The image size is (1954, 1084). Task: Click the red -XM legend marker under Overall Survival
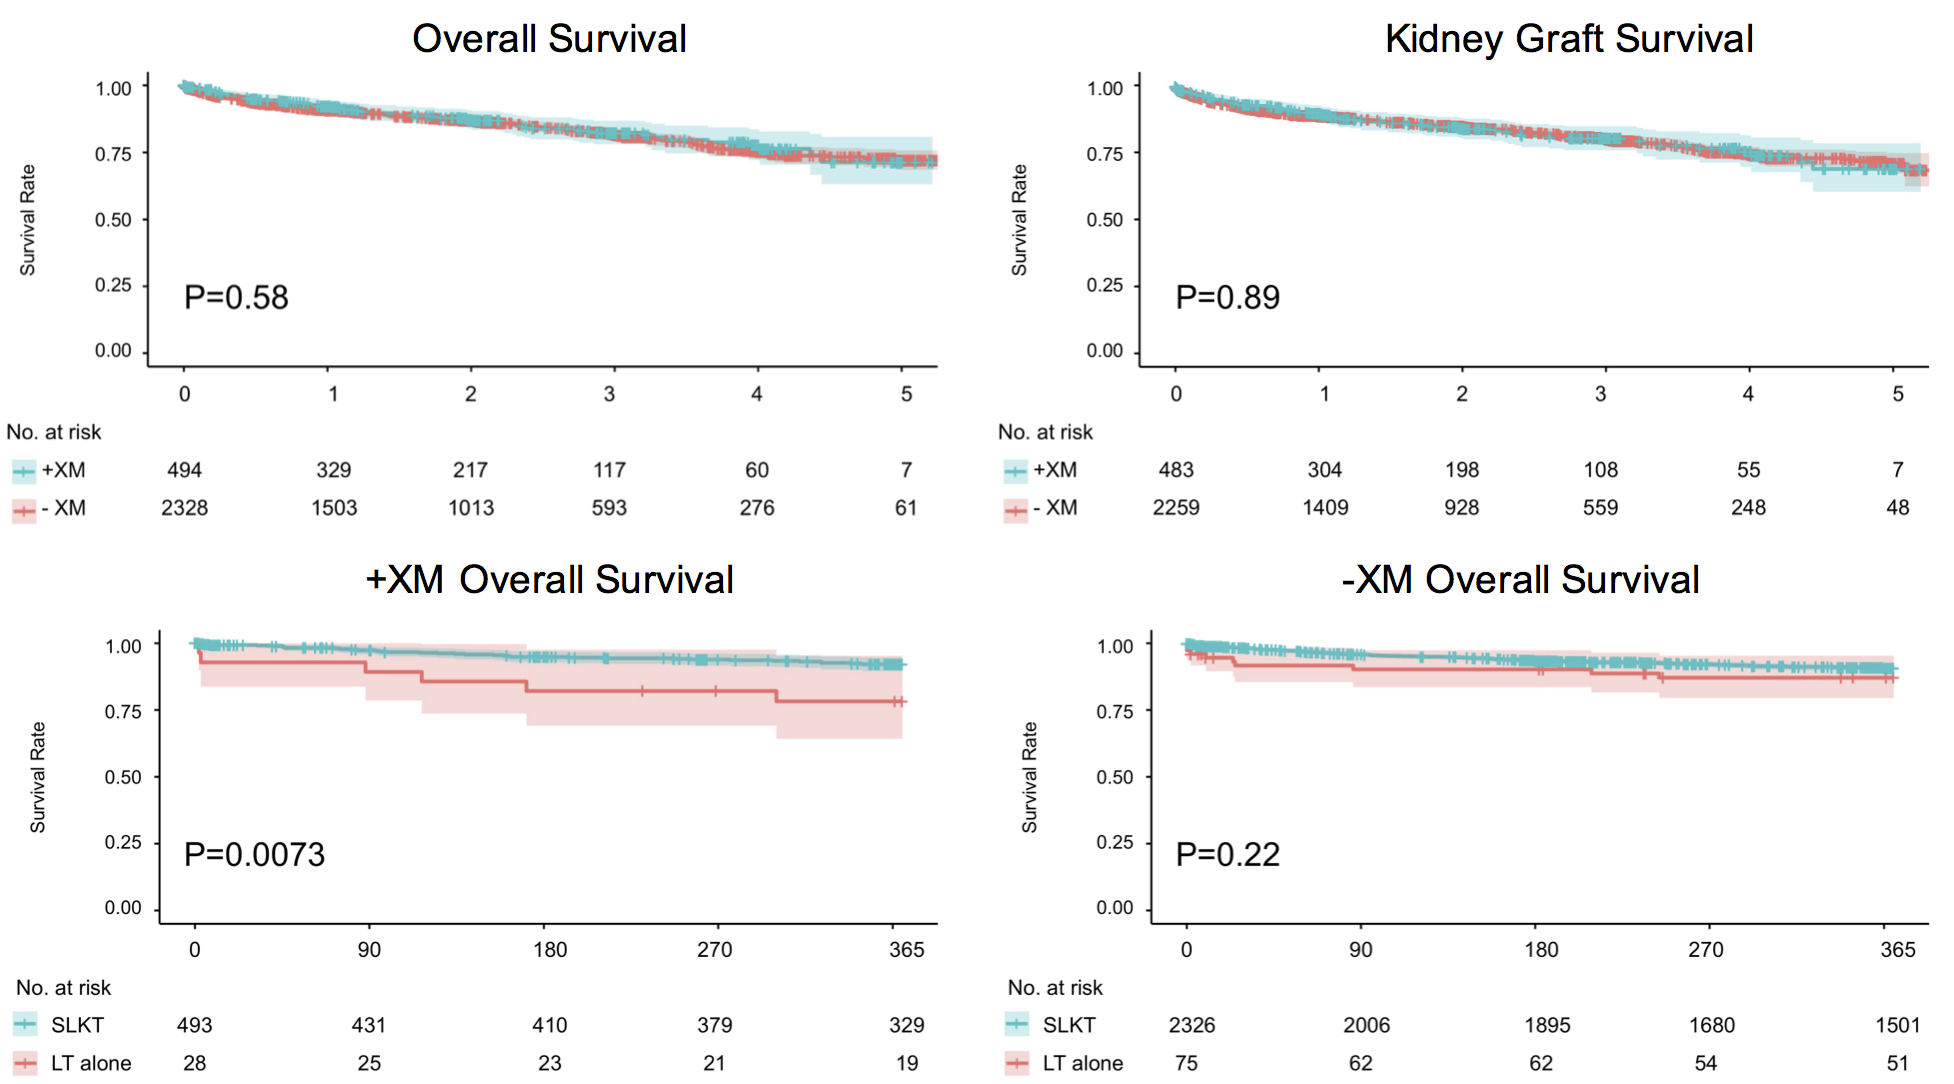coord(24,510)
